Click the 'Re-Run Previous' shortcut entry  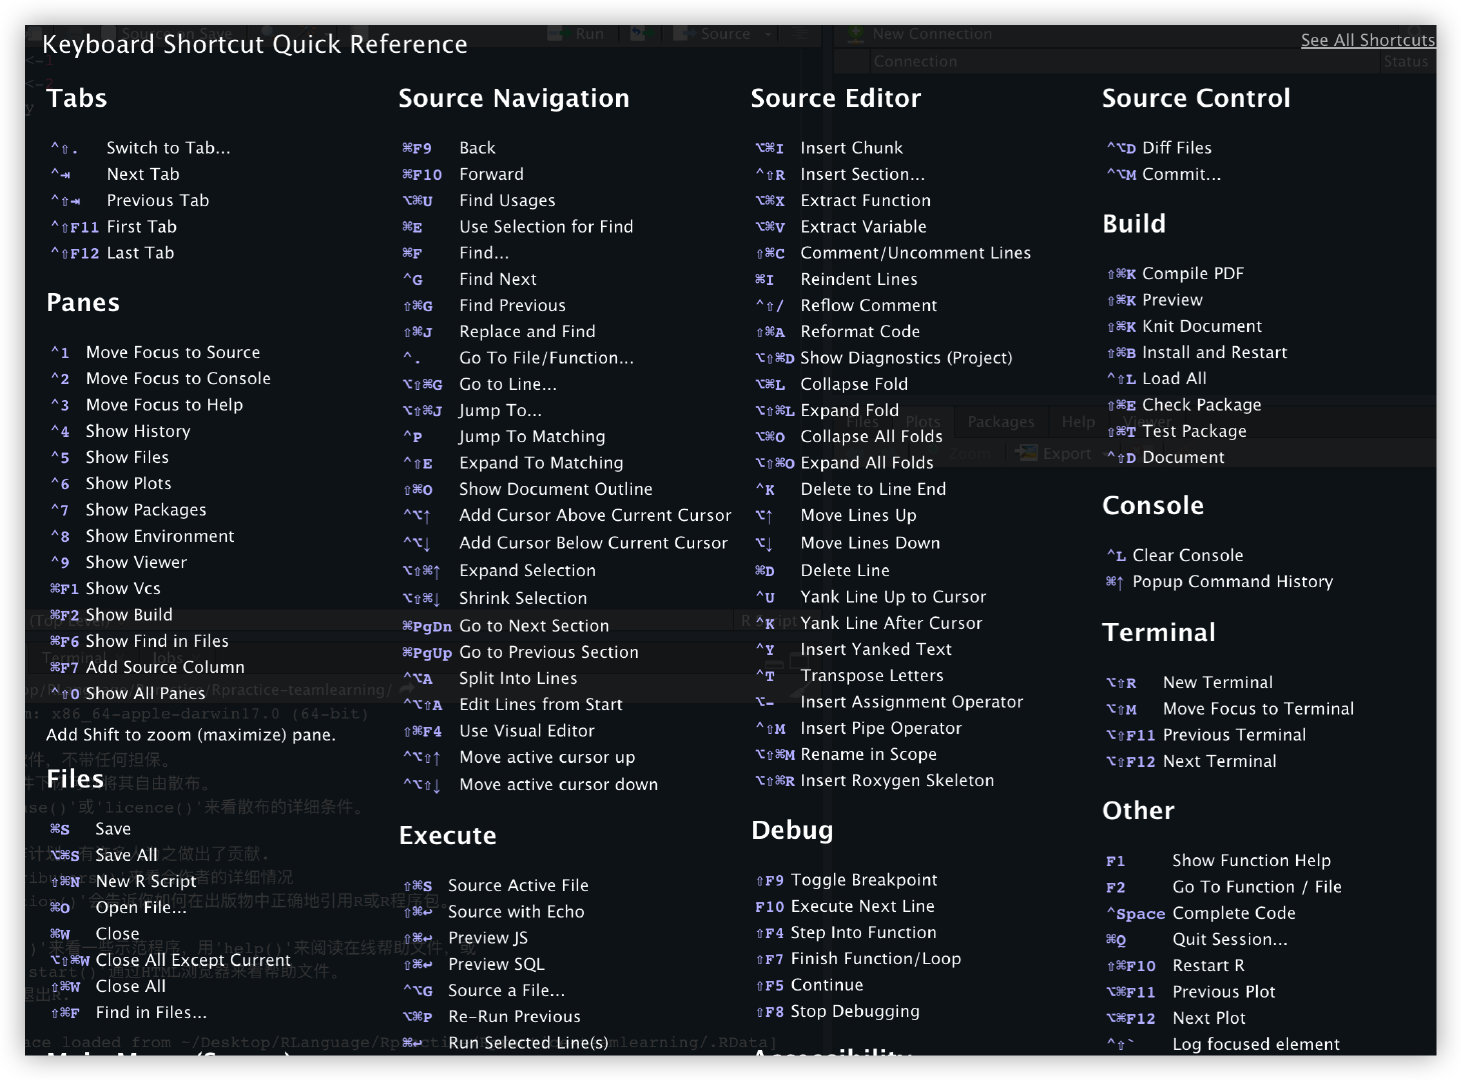491,1017
